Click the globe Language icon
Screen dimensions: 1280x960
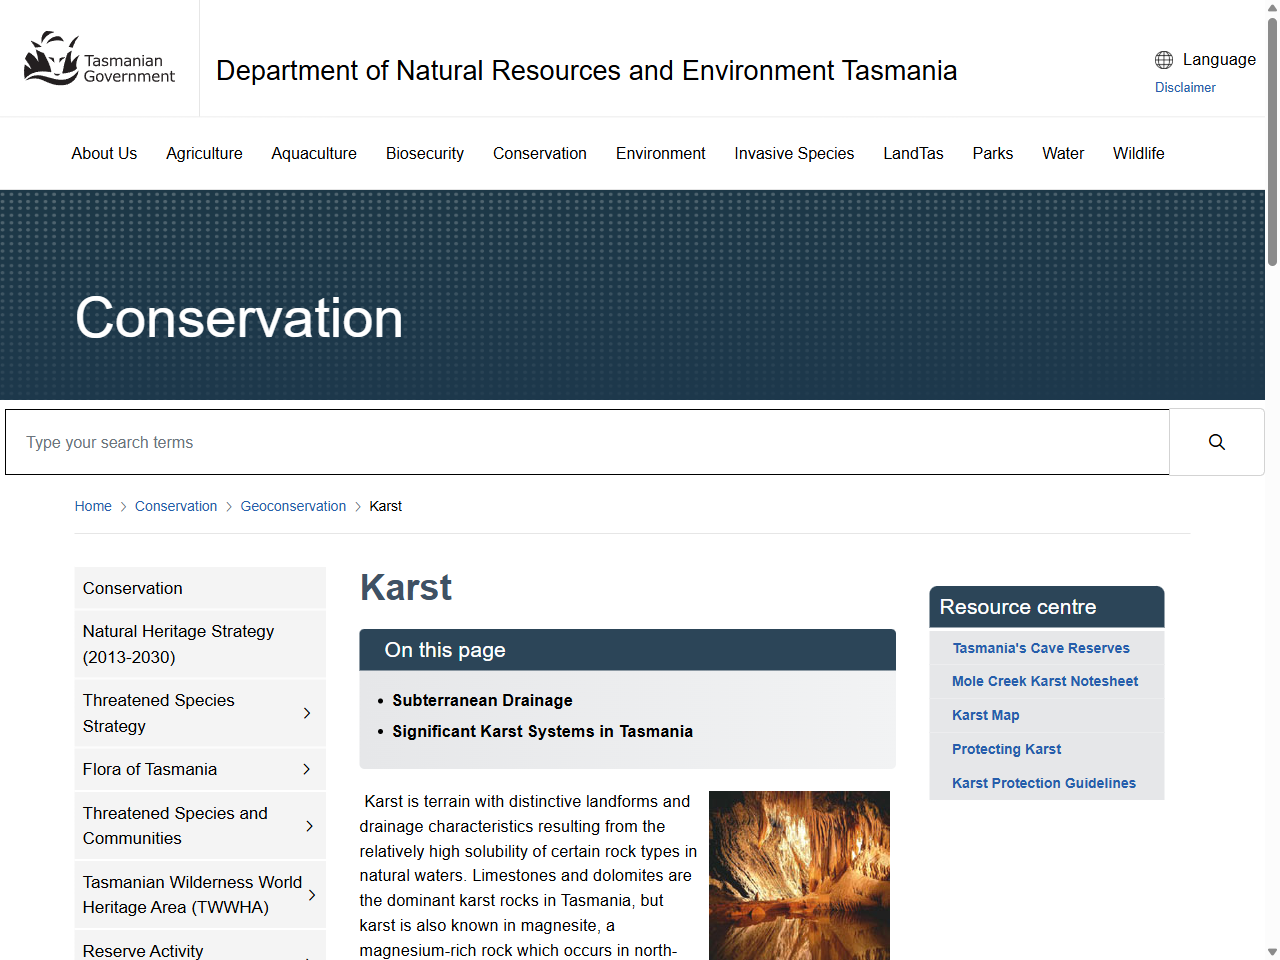click(x=1164, y=60)
